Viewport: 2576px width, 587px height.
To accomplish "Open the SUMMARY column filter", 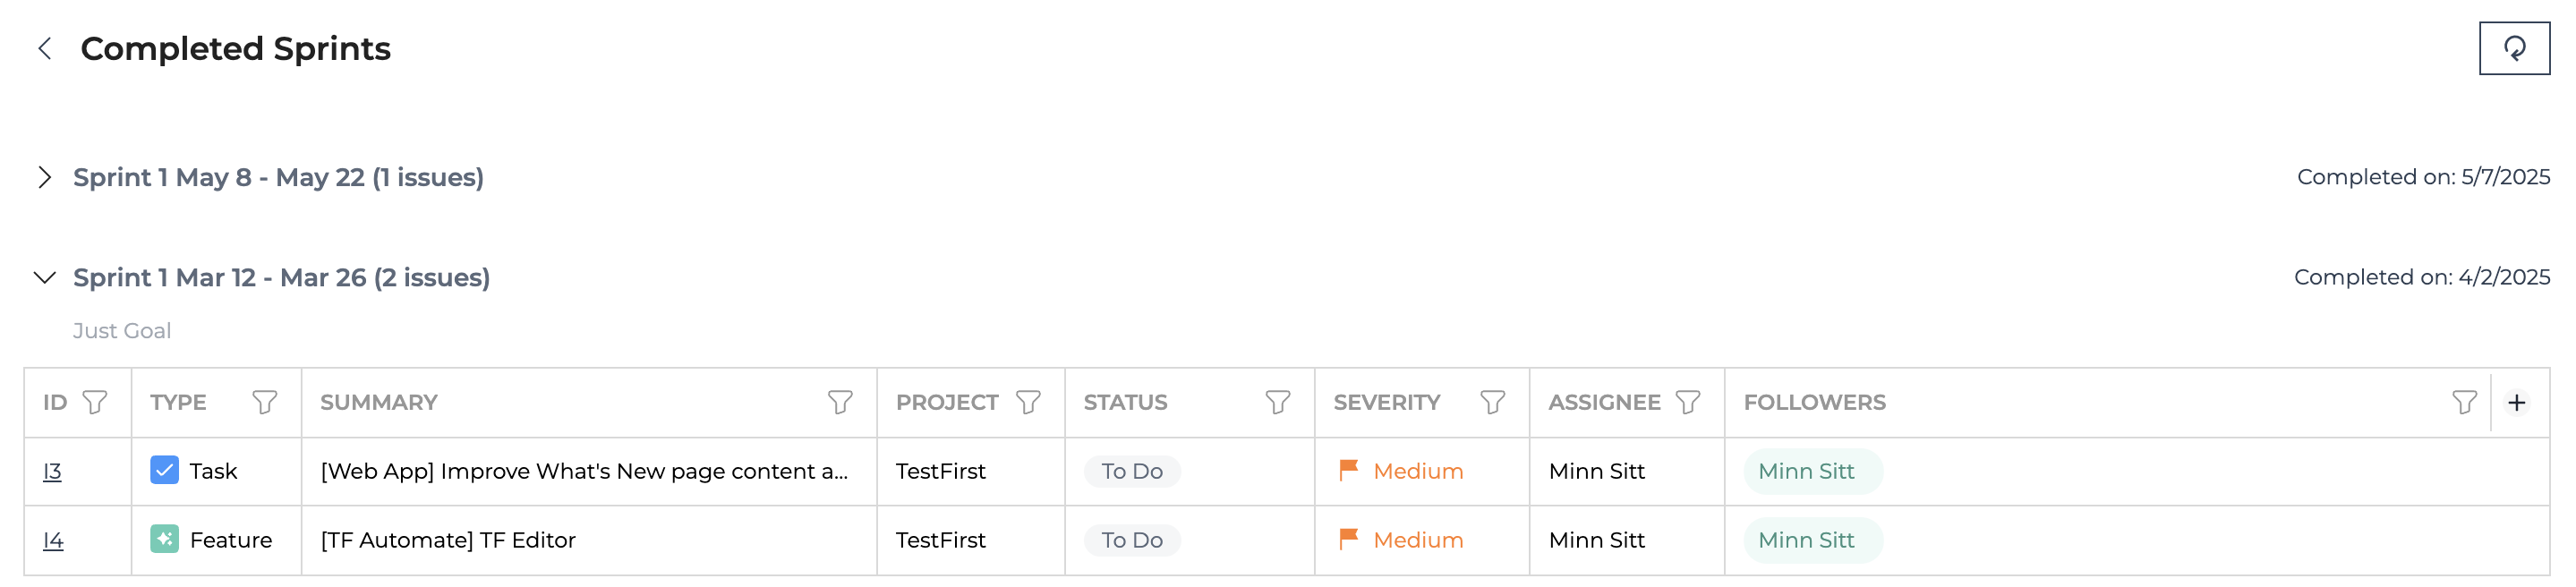I will point(840,402).
